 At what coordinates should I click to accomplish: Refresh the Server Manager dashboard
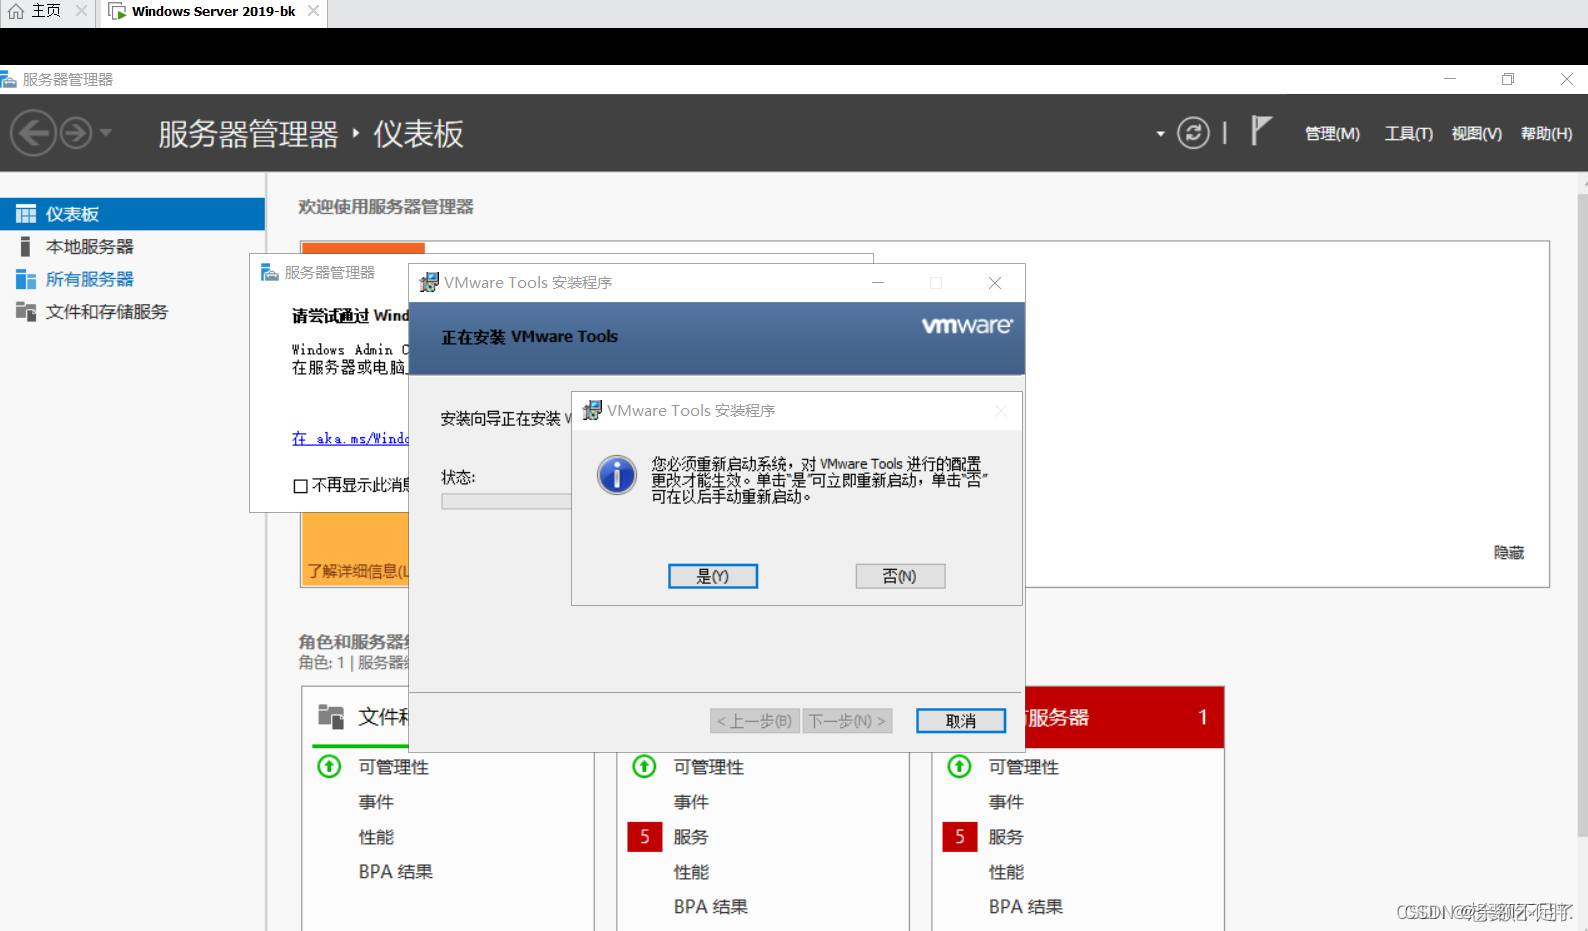(1193, 133)
